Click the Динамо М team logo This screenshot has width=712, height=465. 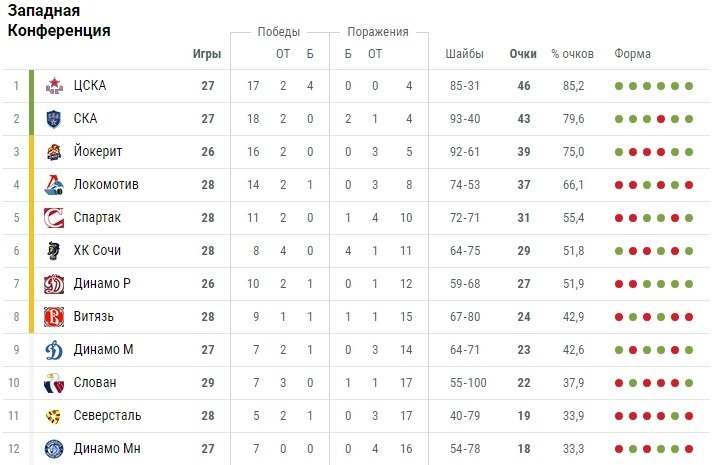[x=54, y=350]
